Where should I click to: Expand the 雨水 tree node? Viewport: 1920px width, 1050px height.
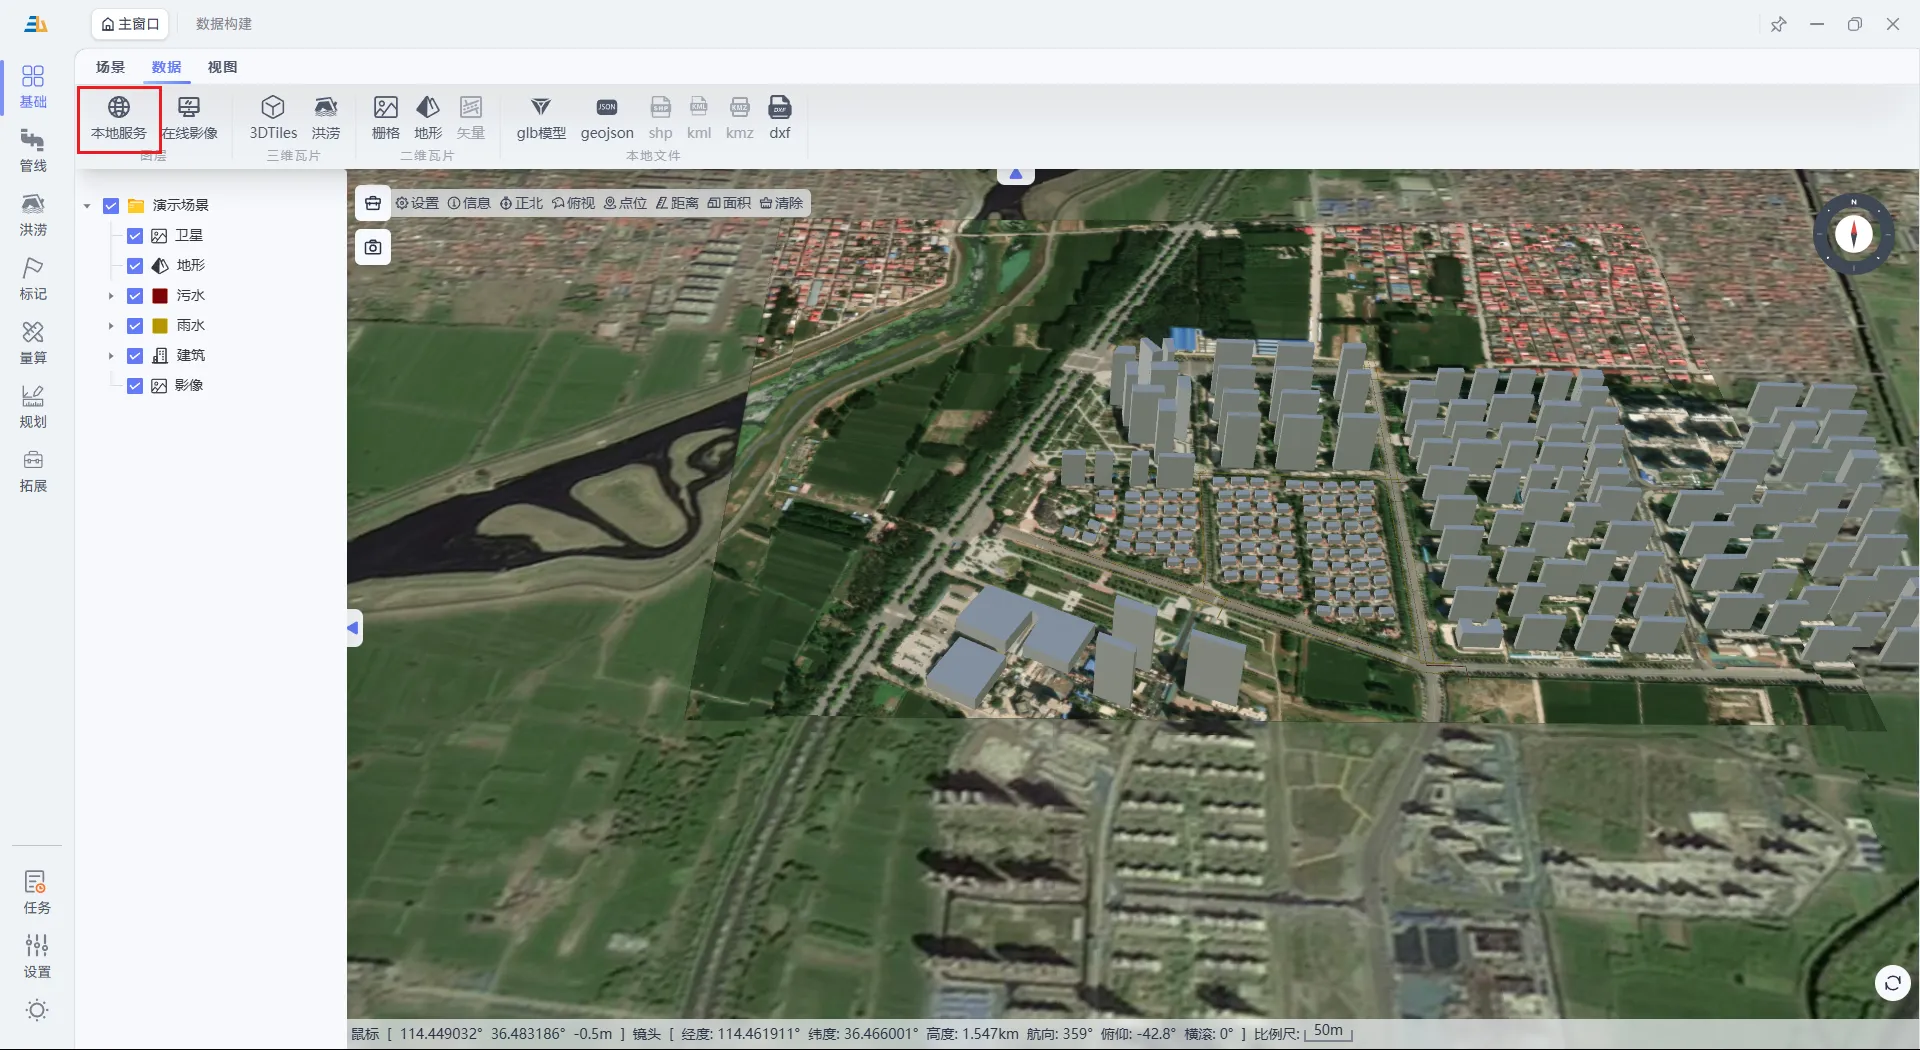coord(111,326)
